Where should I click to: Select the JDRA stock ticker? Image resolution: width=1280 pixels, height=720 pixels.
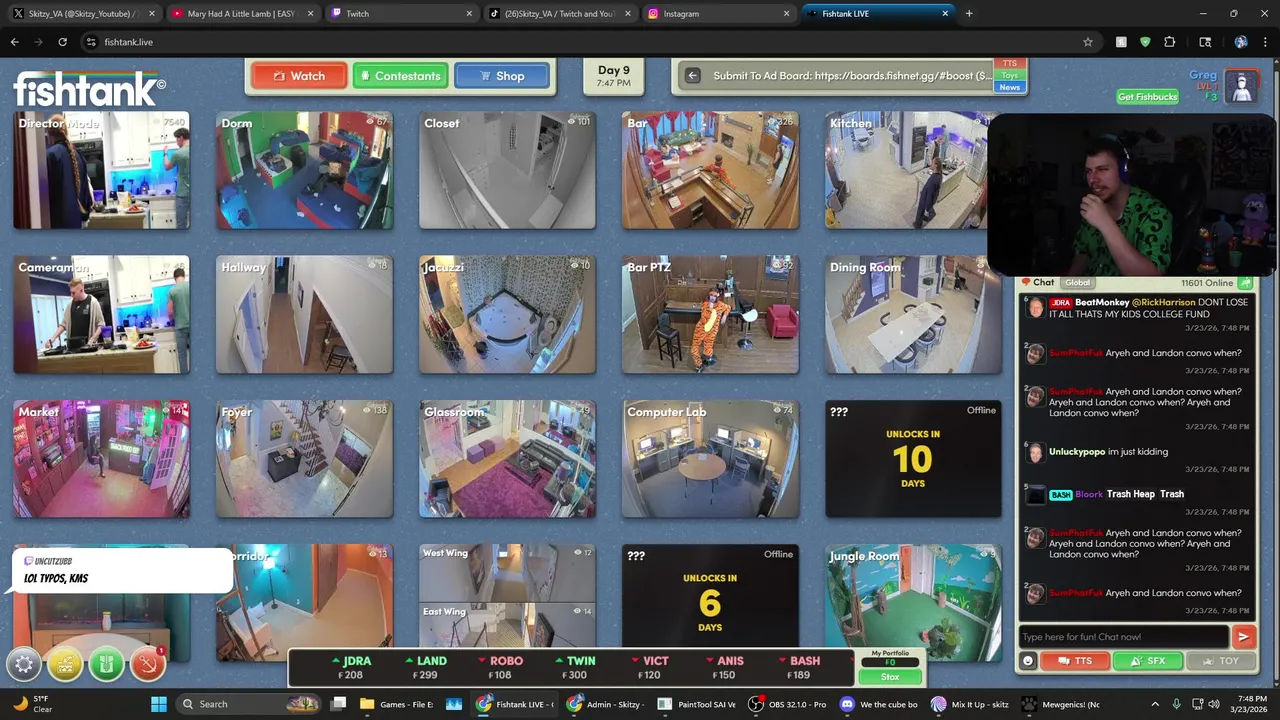point(352,668)
